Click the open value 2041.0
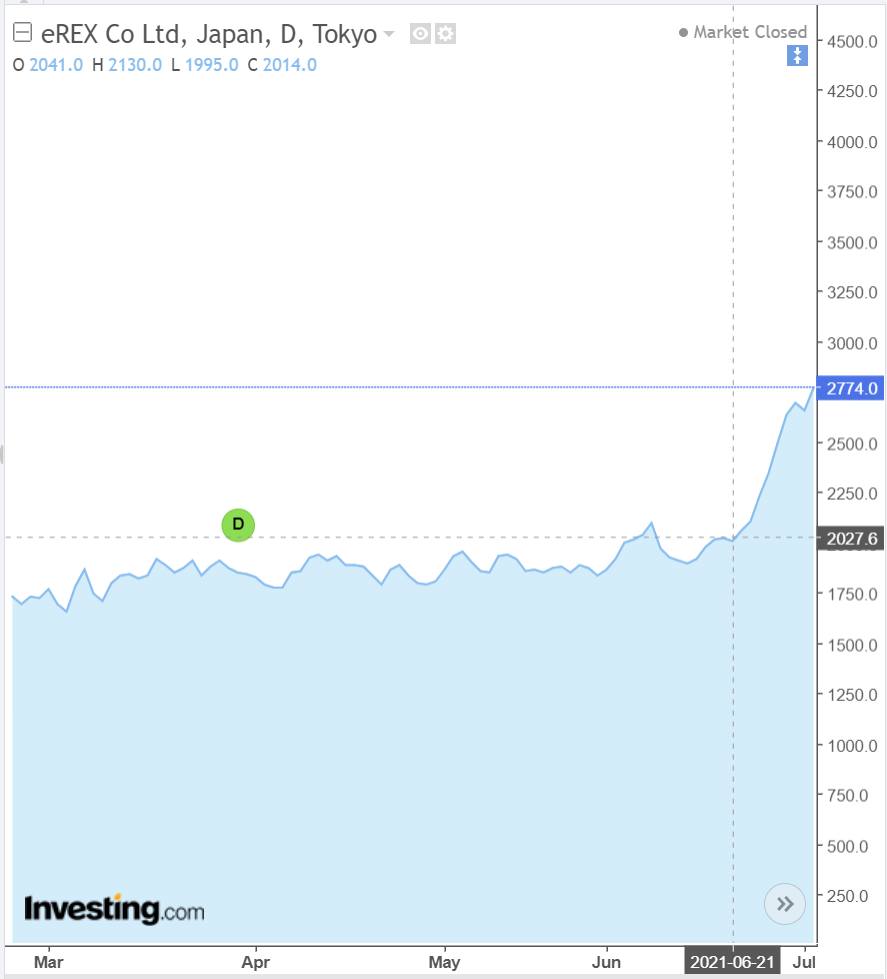Screen dimensions: 887x979 [x=56, y=65]
